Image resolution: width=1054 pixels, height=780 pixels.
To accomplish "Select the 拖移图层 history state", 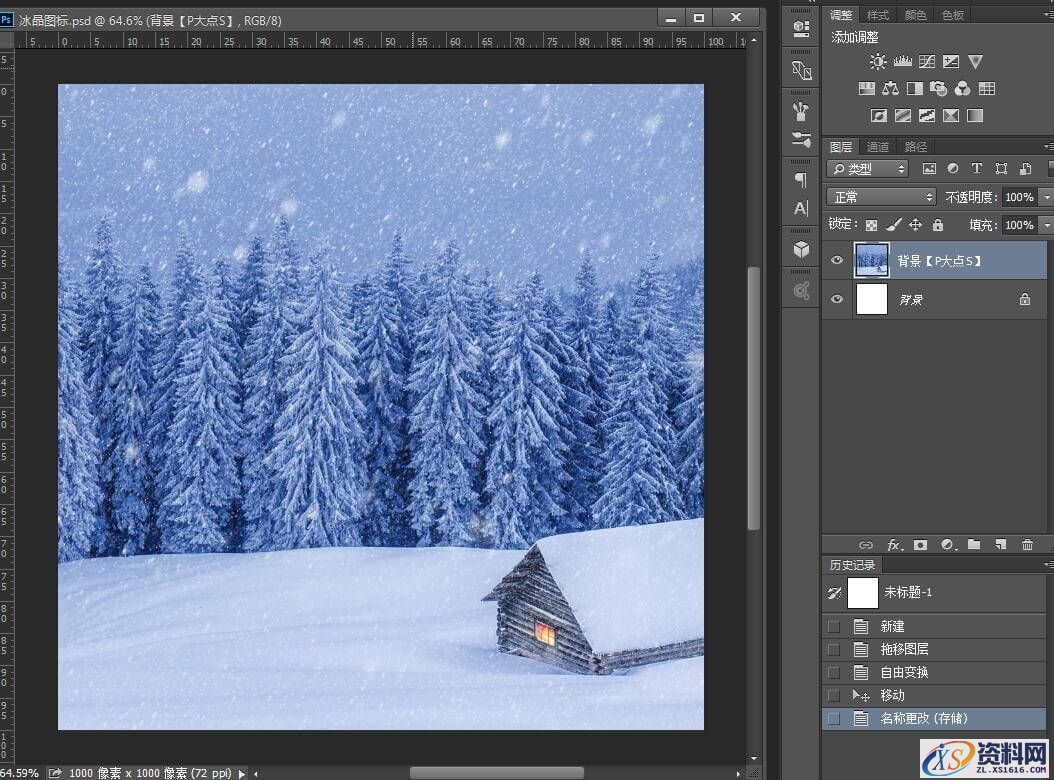I will [904, 649].
